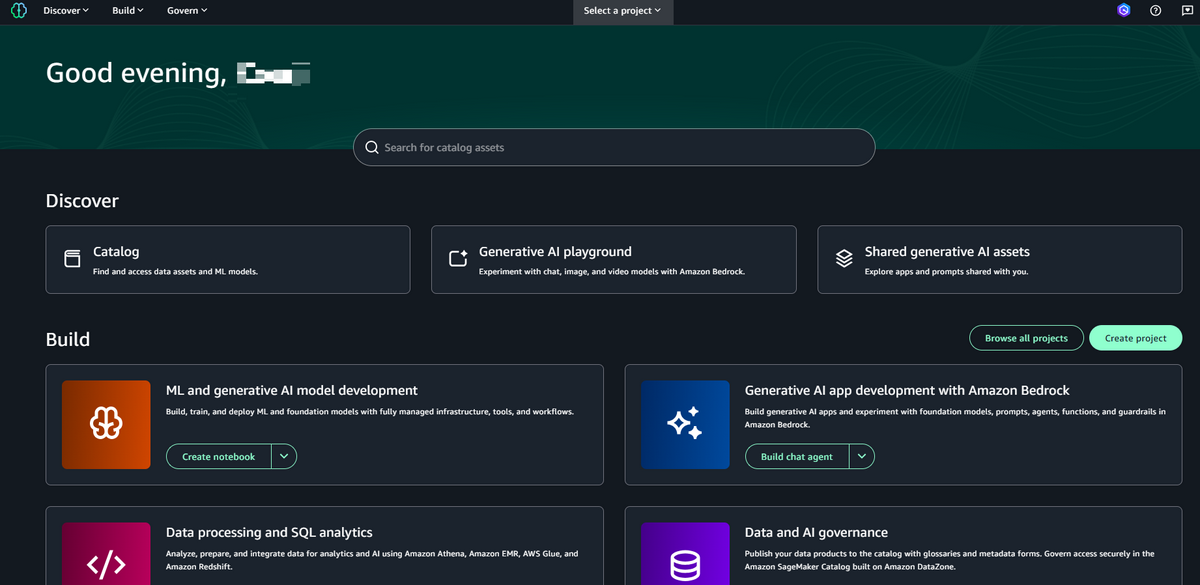
Task: Open the Catalog card
Action: 228,259
